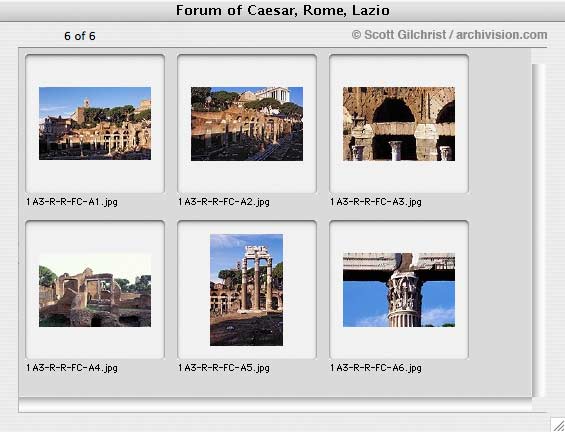Click the 1A3-R-R-FC-A1.jpg filename label
The height and width of the screenshot is (432, 565).
point(72,202)
